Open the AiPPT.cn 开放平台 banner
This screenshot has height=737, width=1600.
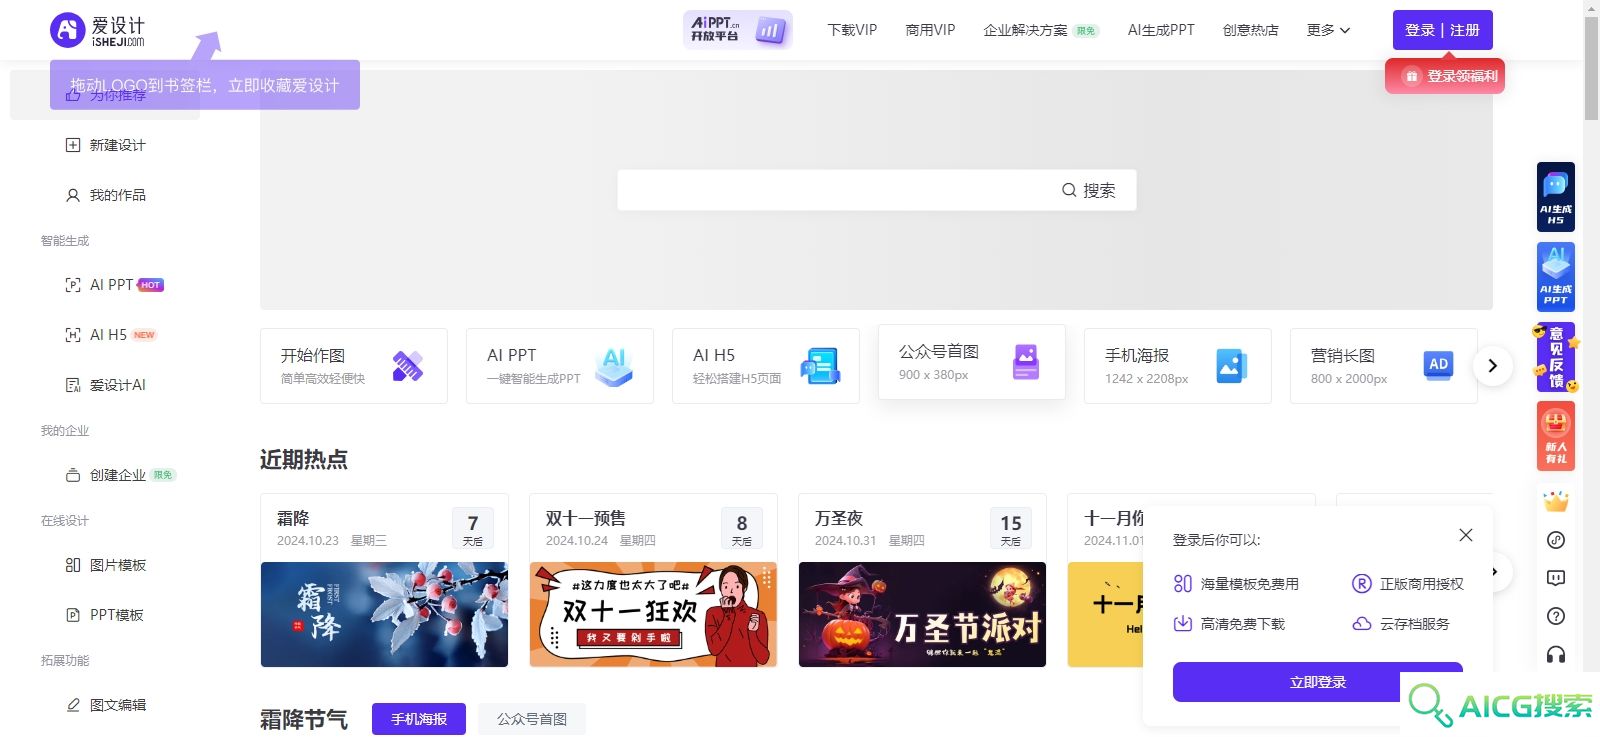(x=738, y=30)
